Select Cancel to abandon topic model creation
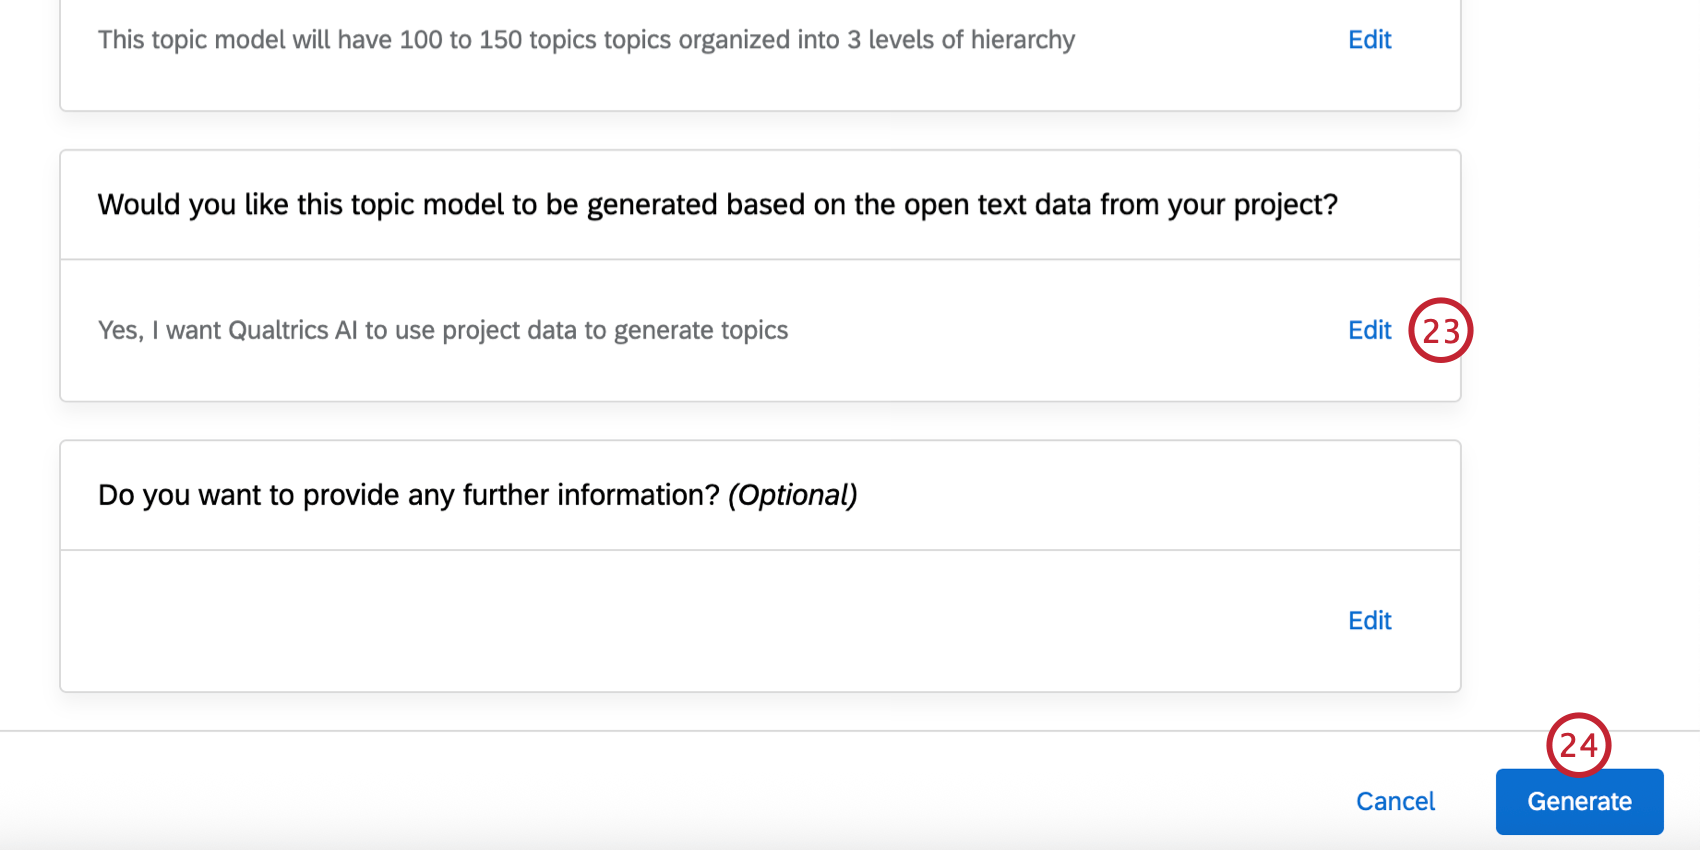Image resolution: width=1700 pixels, height=850 pixels. tap(1395, 801)
